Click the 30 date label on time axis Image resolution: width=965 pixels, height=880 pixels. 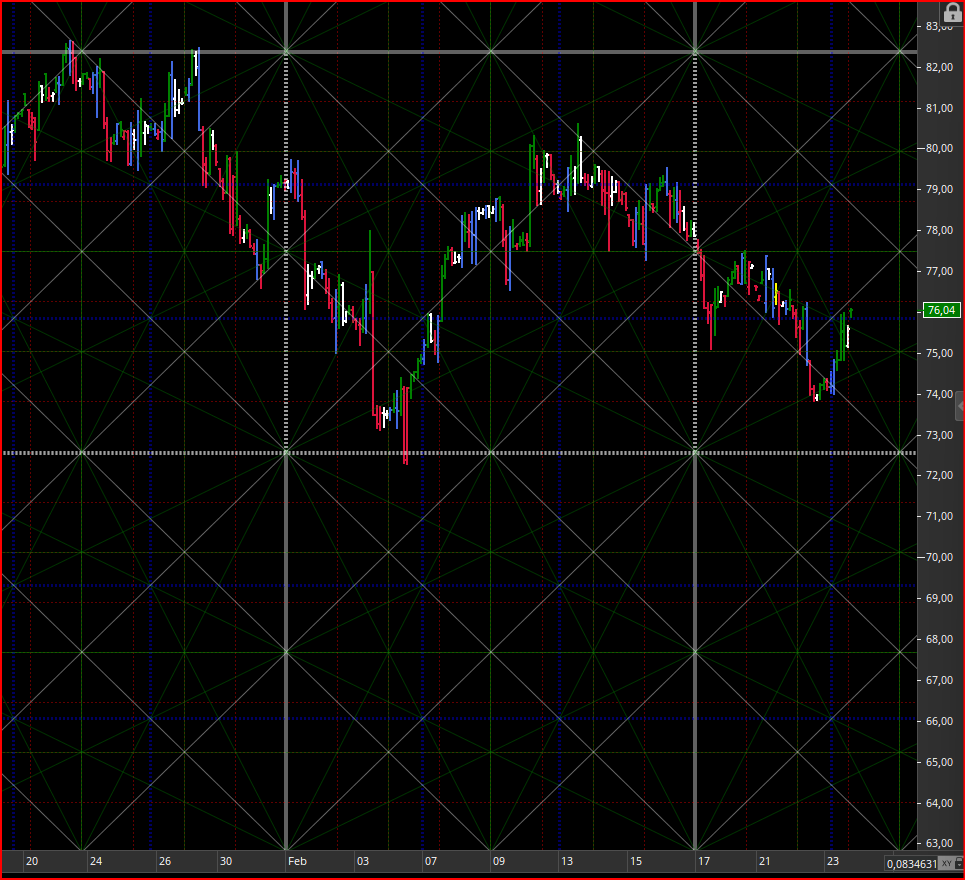[x=226, y=861]
